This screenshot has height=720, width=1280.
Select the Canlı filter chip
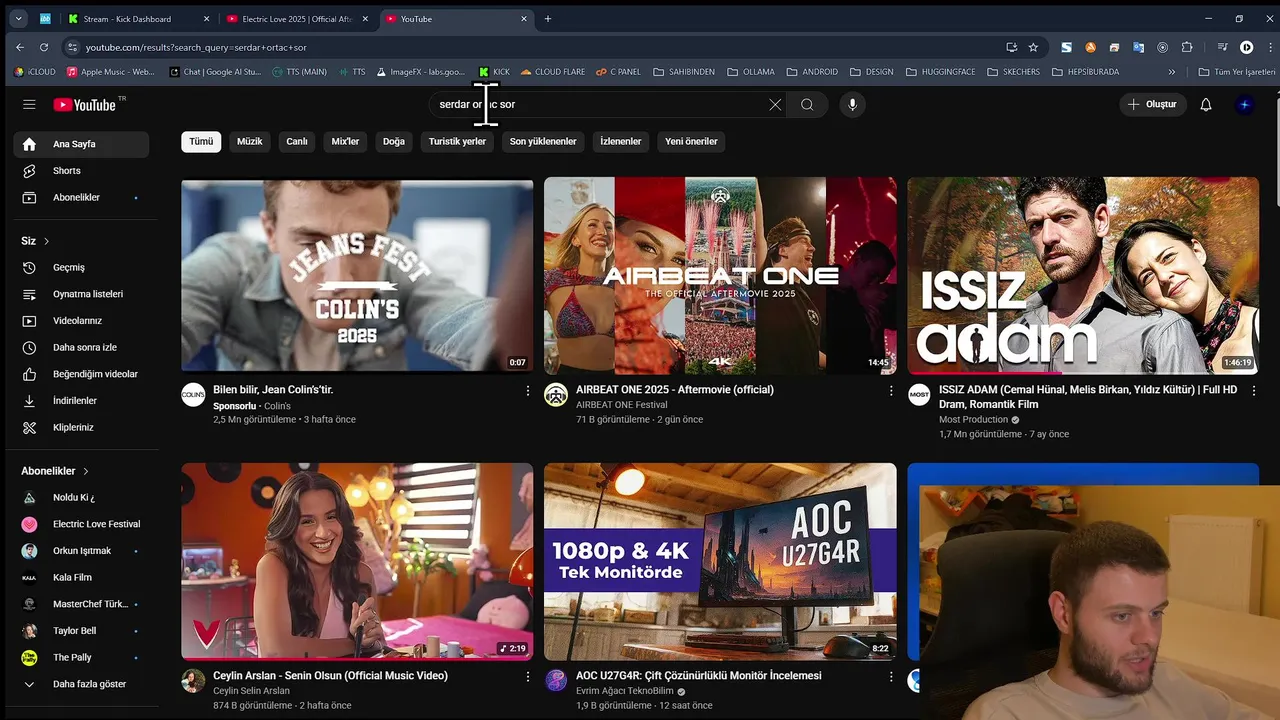tap(297, 141)
